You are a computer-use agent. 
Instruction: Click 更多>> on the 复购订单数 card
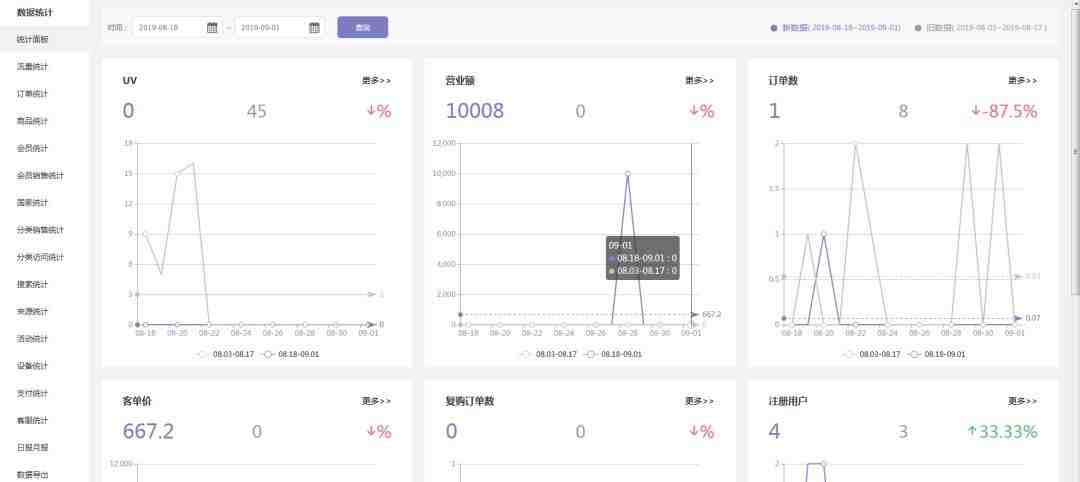click(699, 401)
